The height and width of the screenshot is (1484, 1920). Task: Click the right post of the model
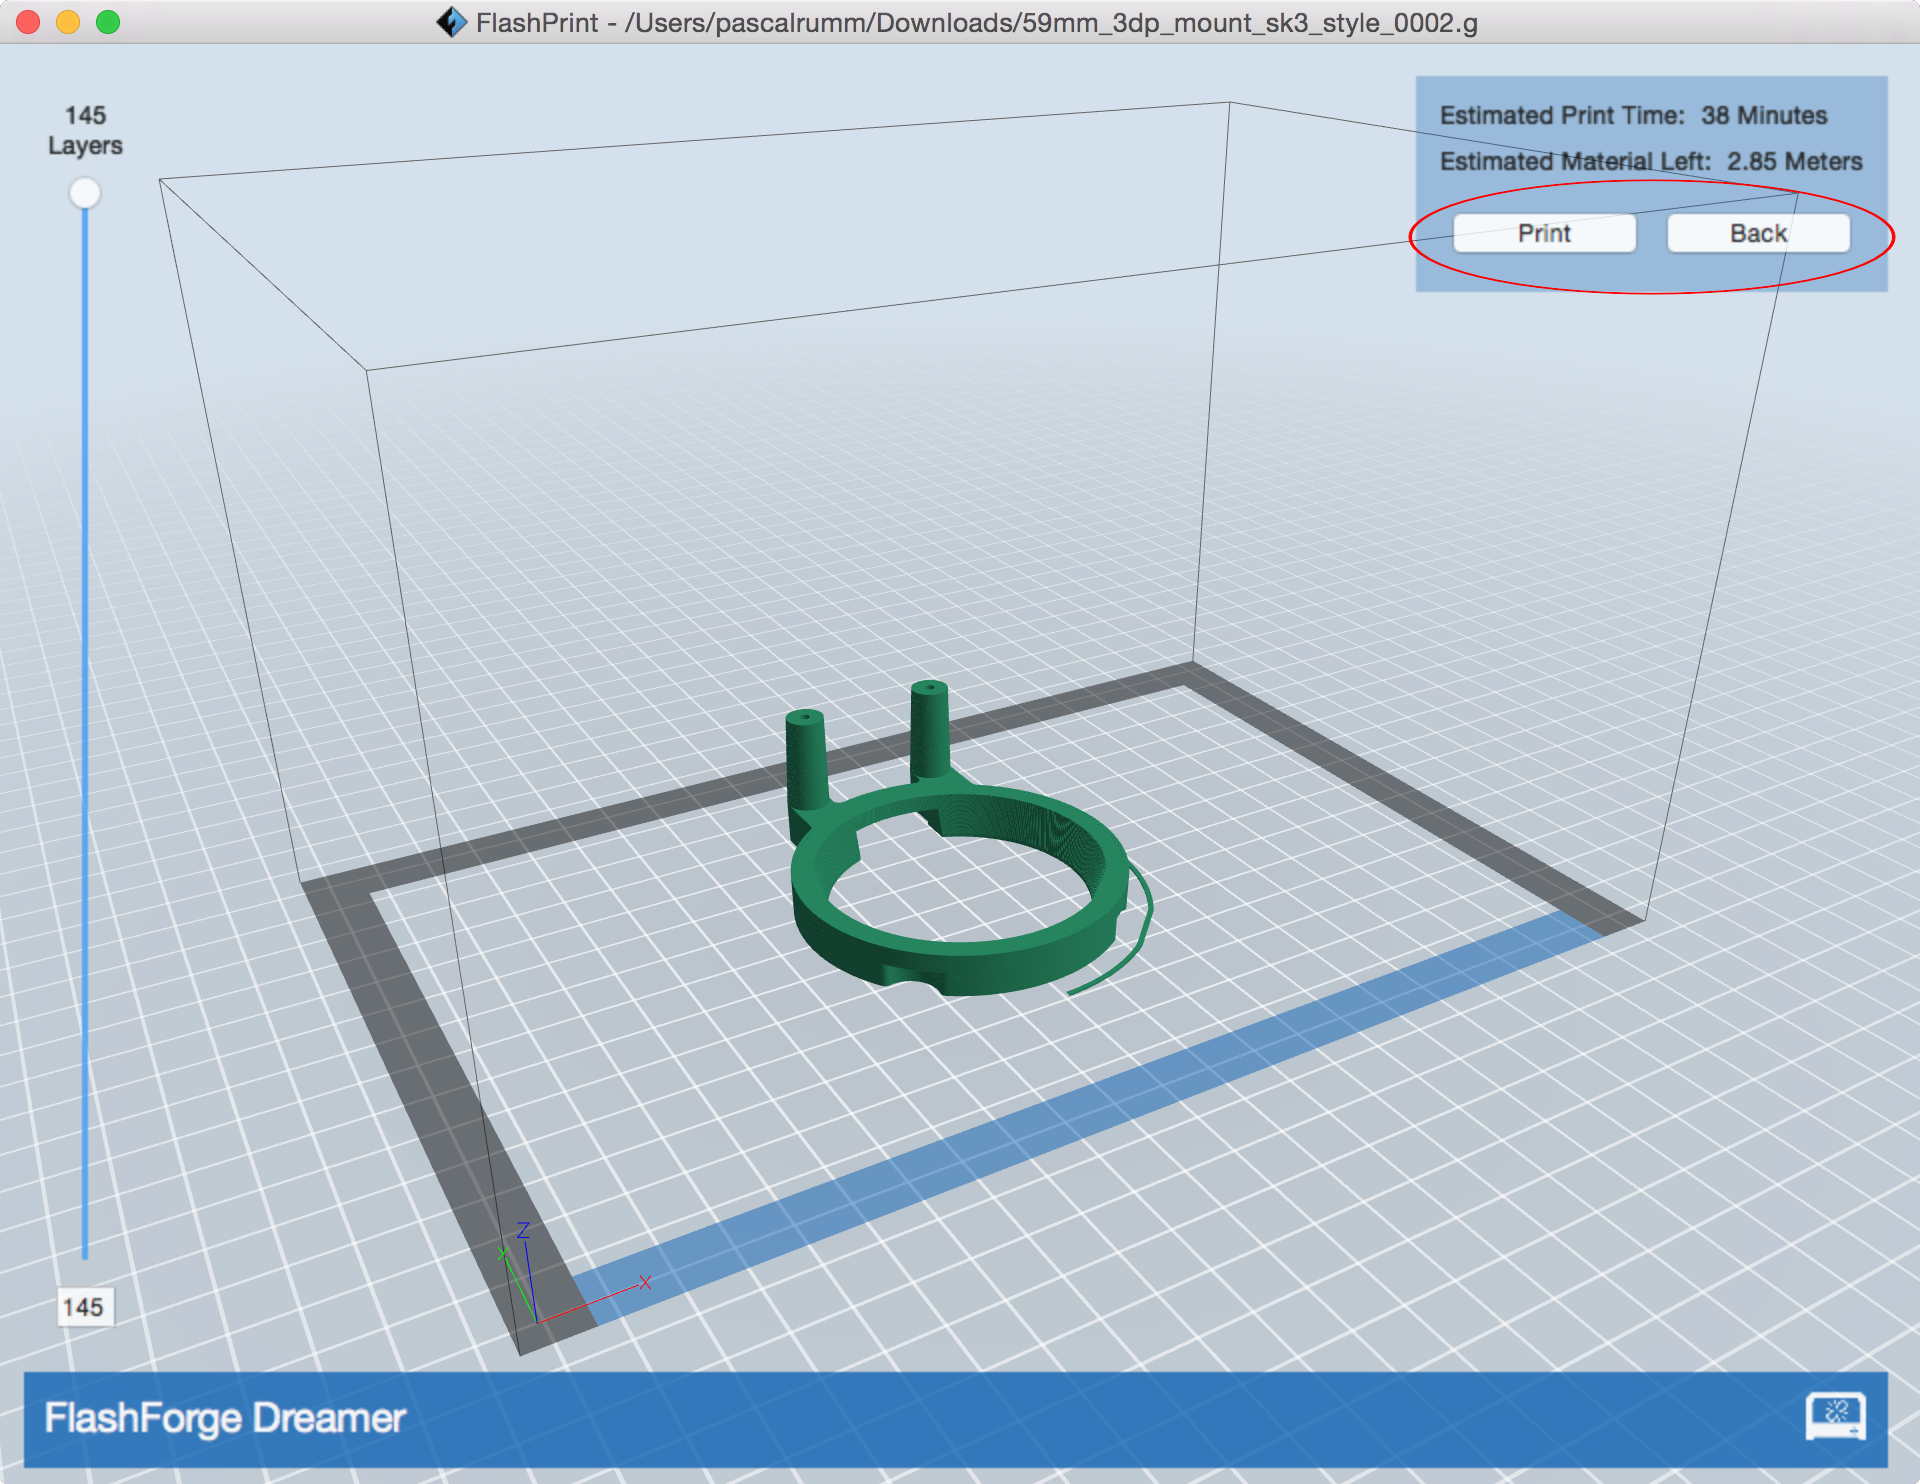point(929,730)
